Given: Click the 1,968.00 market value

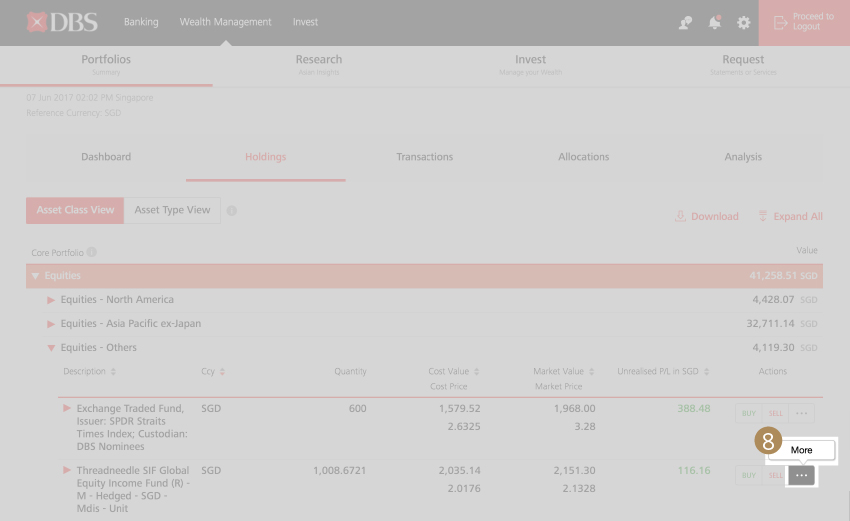Looking at the screenshot, I should point(574,409).
